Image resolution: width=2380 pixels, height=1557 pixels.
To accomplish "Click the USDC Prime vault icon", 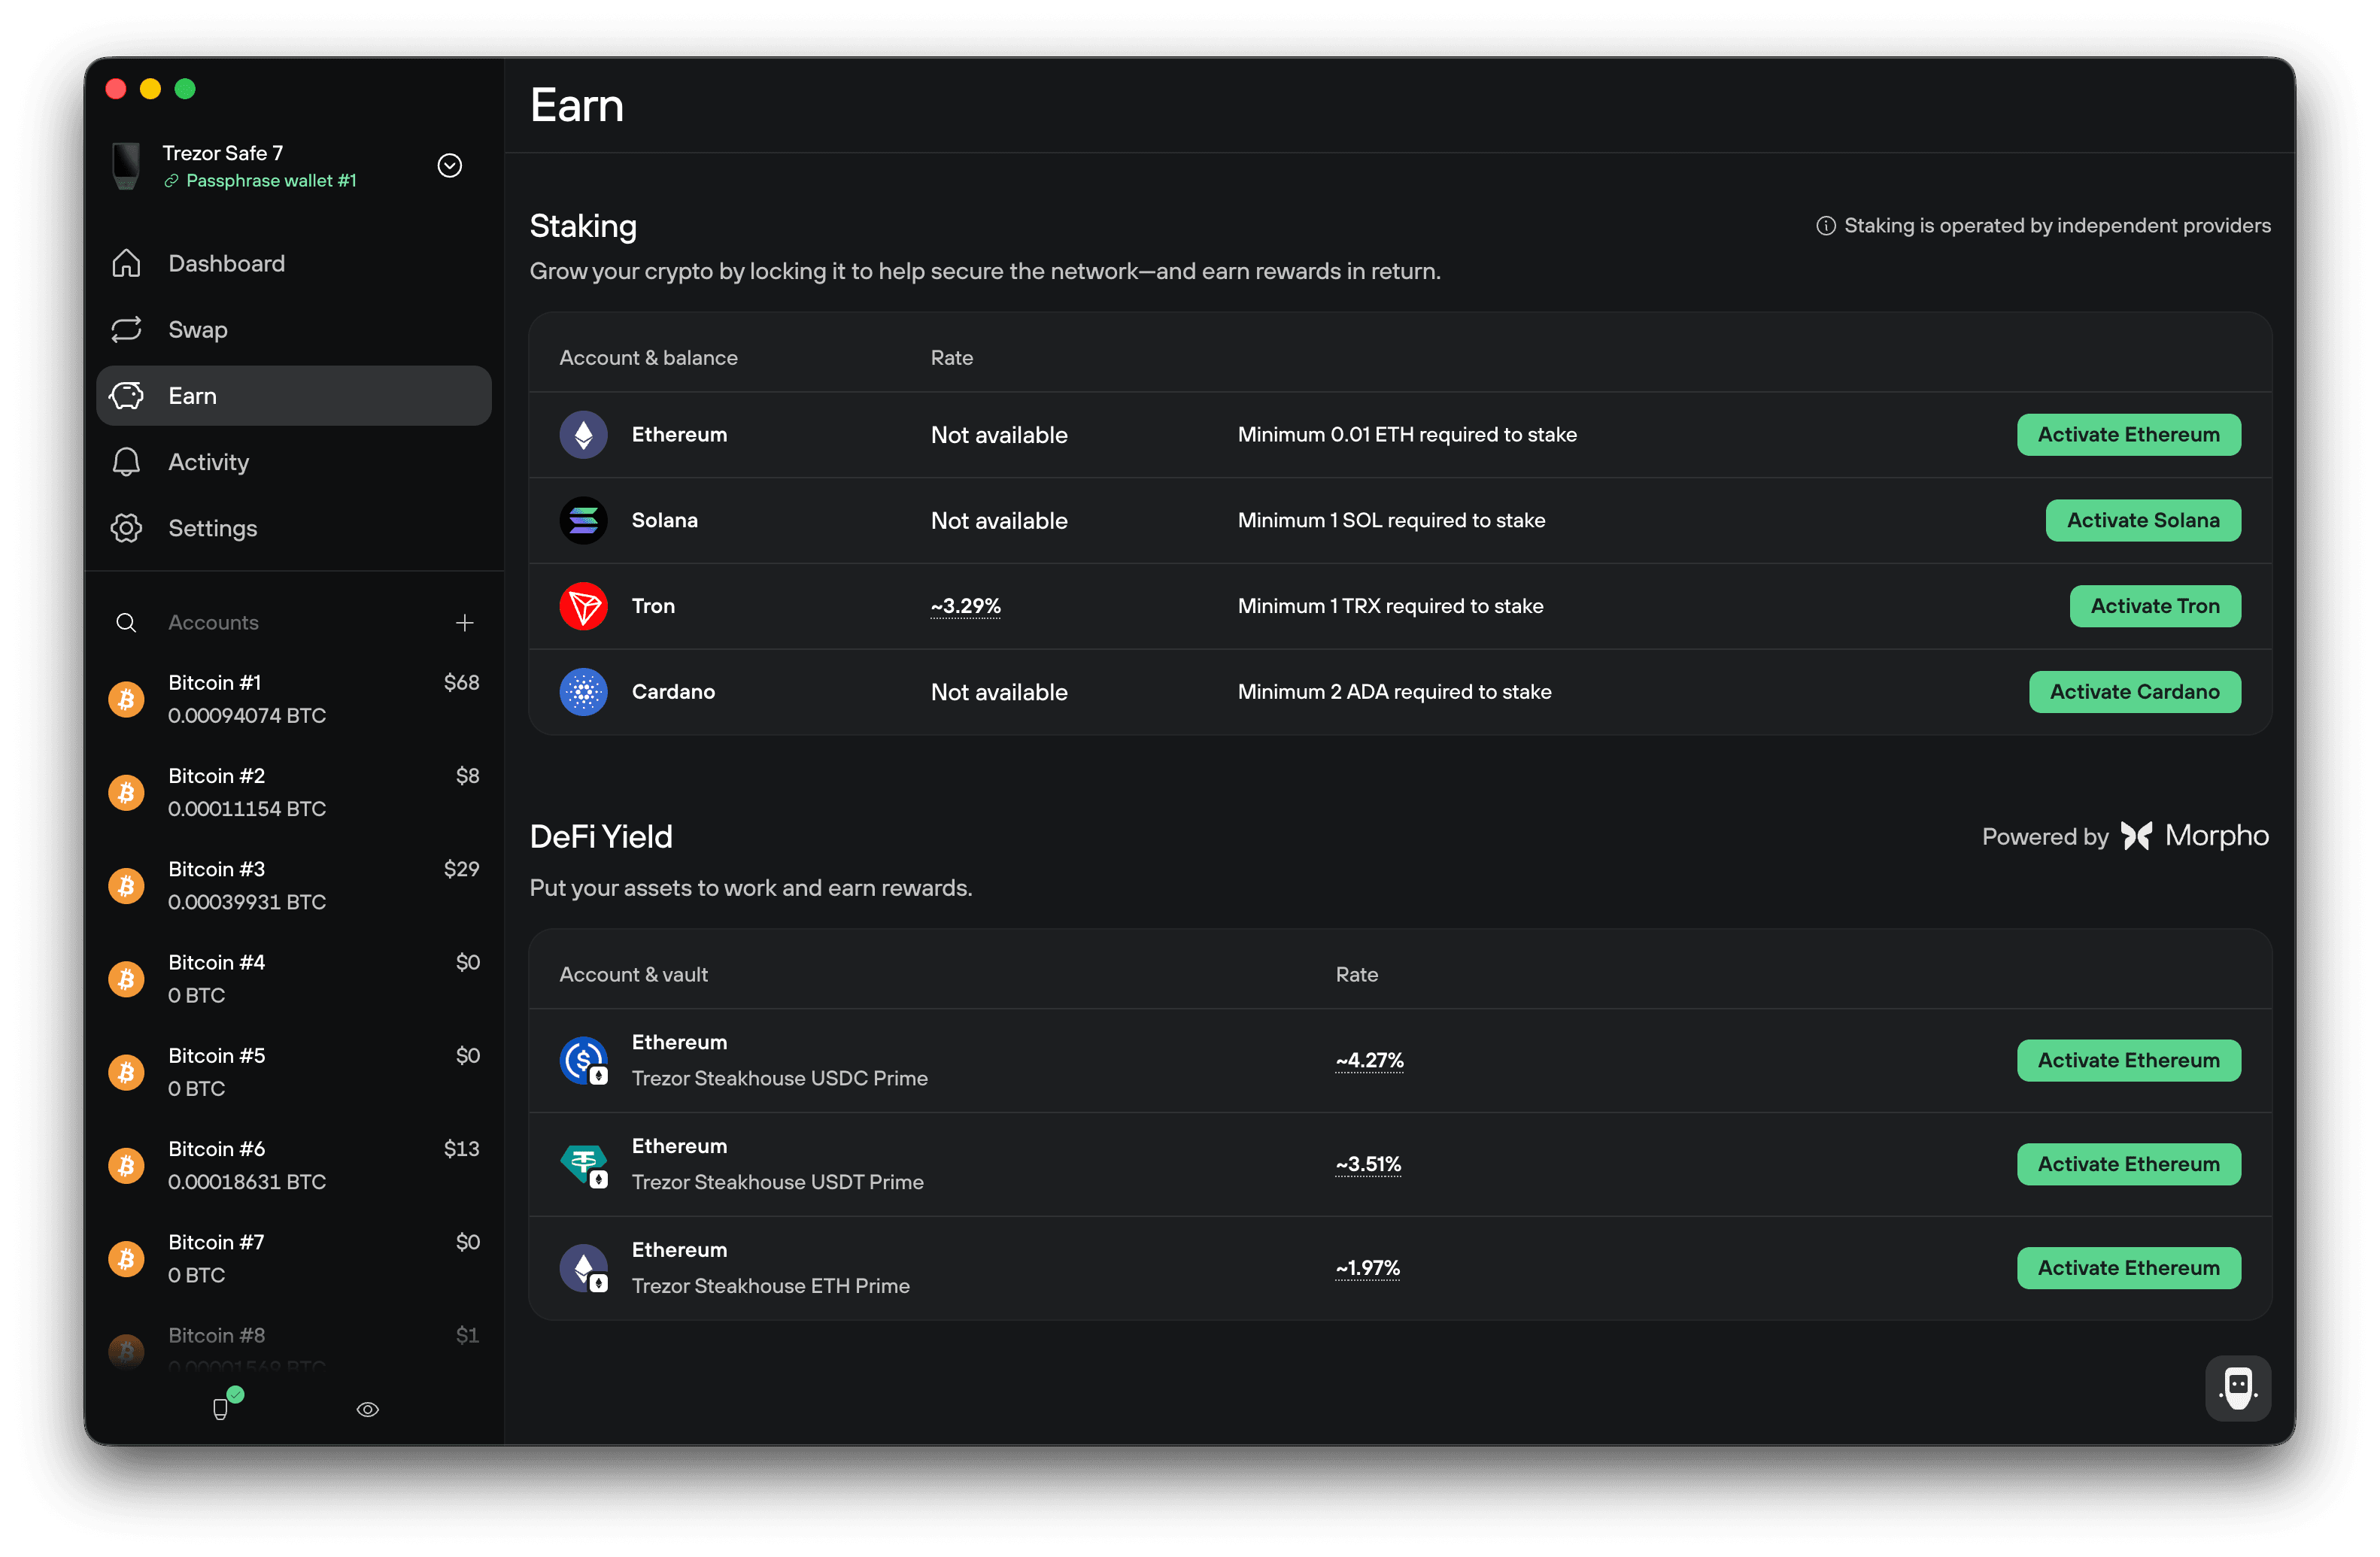I will [584, 1060].
